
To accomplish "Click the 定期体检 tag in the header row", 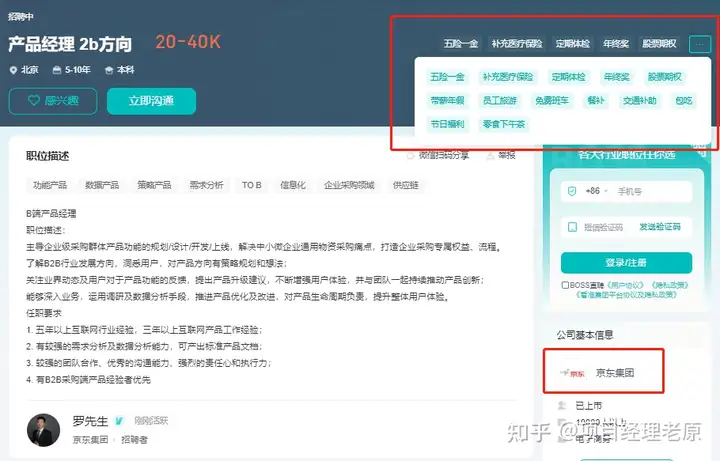I will [573, 44].
